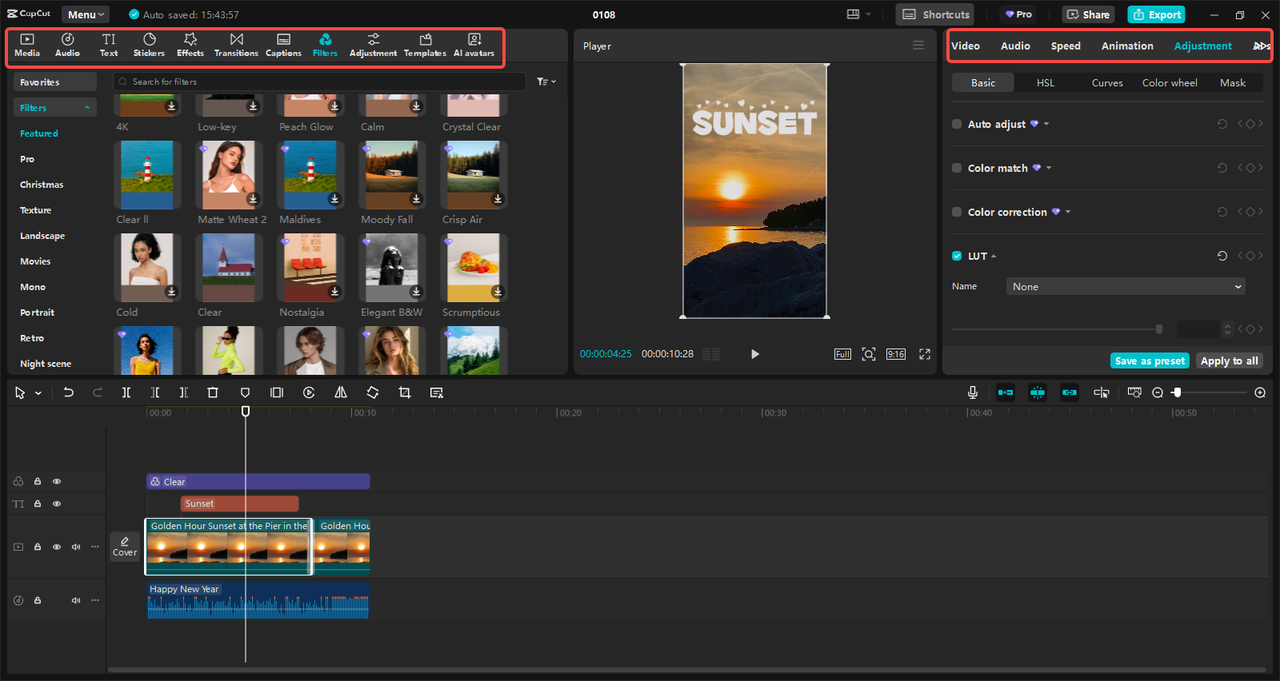Lock the main video track
Viewport: 1280px width, 681px height.
click(37, 547)
